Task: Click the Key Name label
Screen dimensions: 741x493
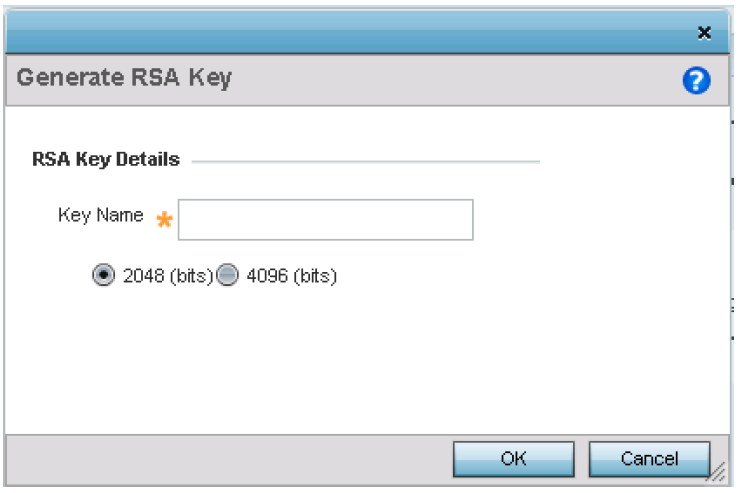Action: [x=101, y=215]
